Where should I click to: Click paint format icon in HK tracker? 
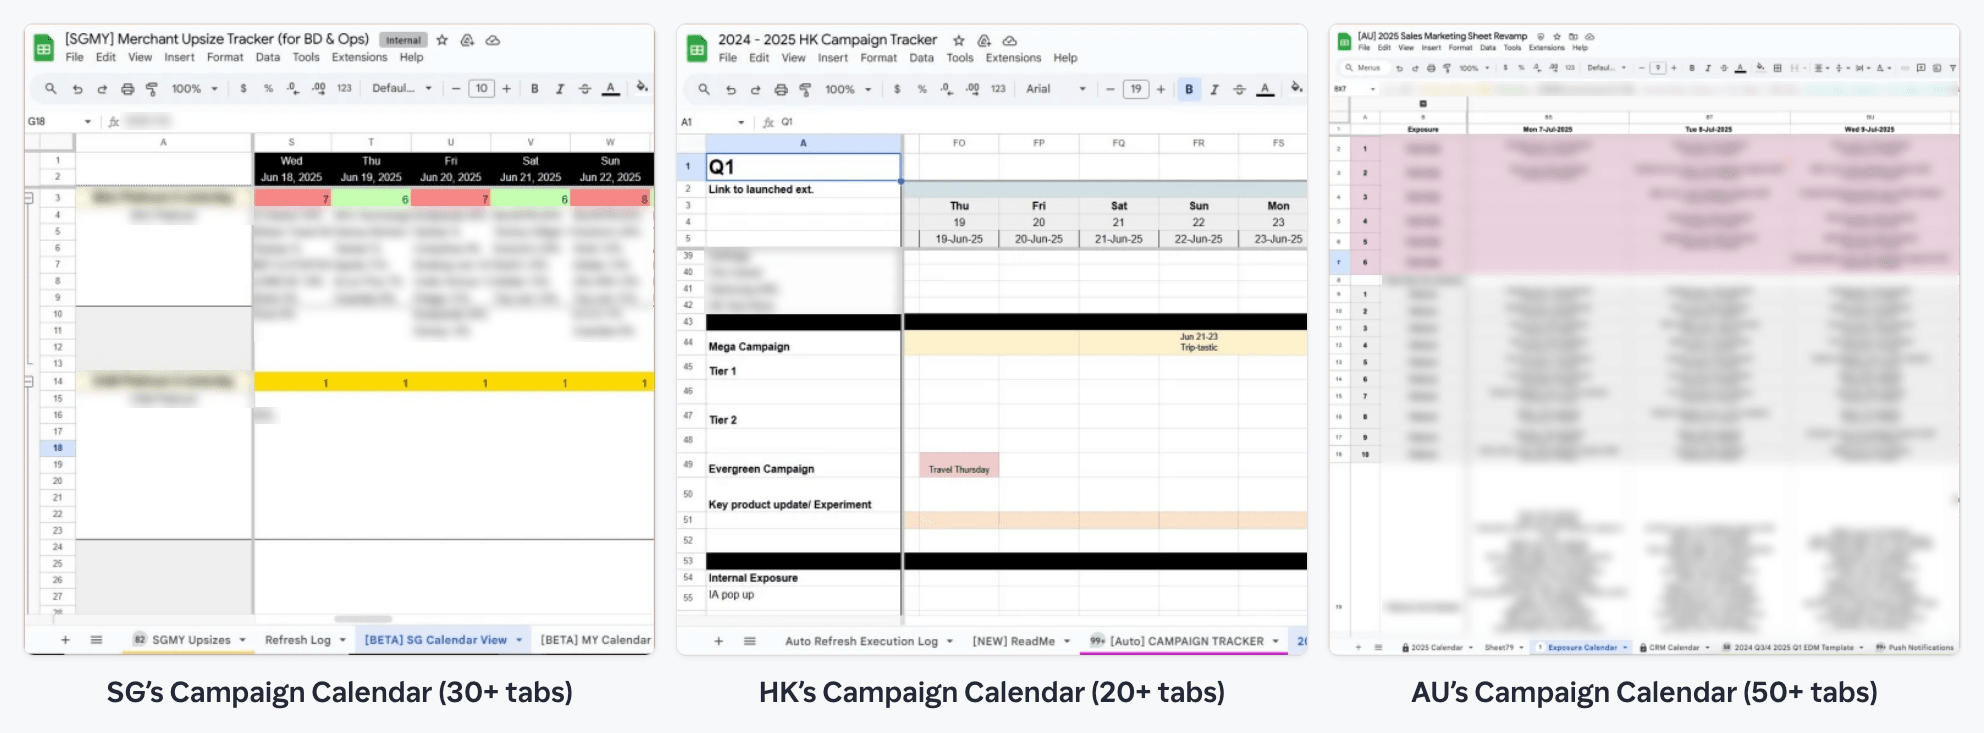tap(805, 89)
